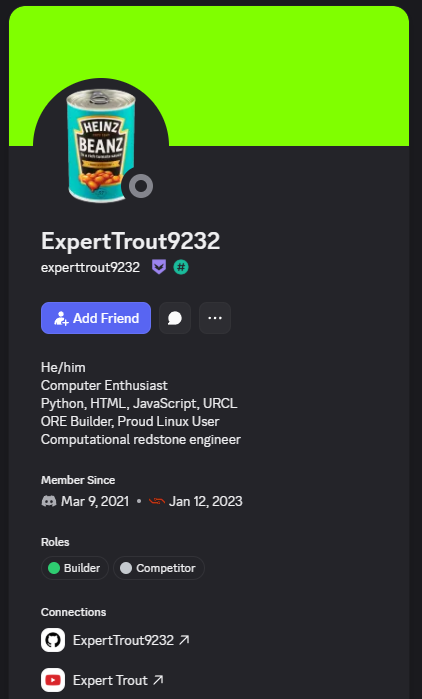Click the purple HypeSquad Bravery badge
The height and width of the screenshot is (699, 422).
(159, 267)
